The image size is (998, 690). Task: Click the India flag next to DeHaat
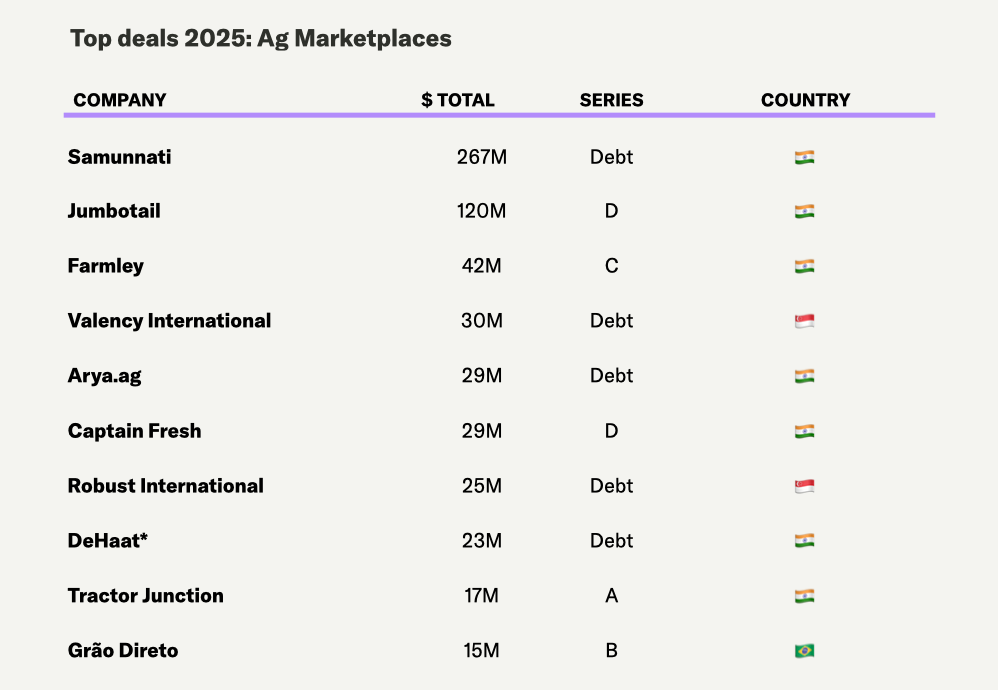pos(804,541)
